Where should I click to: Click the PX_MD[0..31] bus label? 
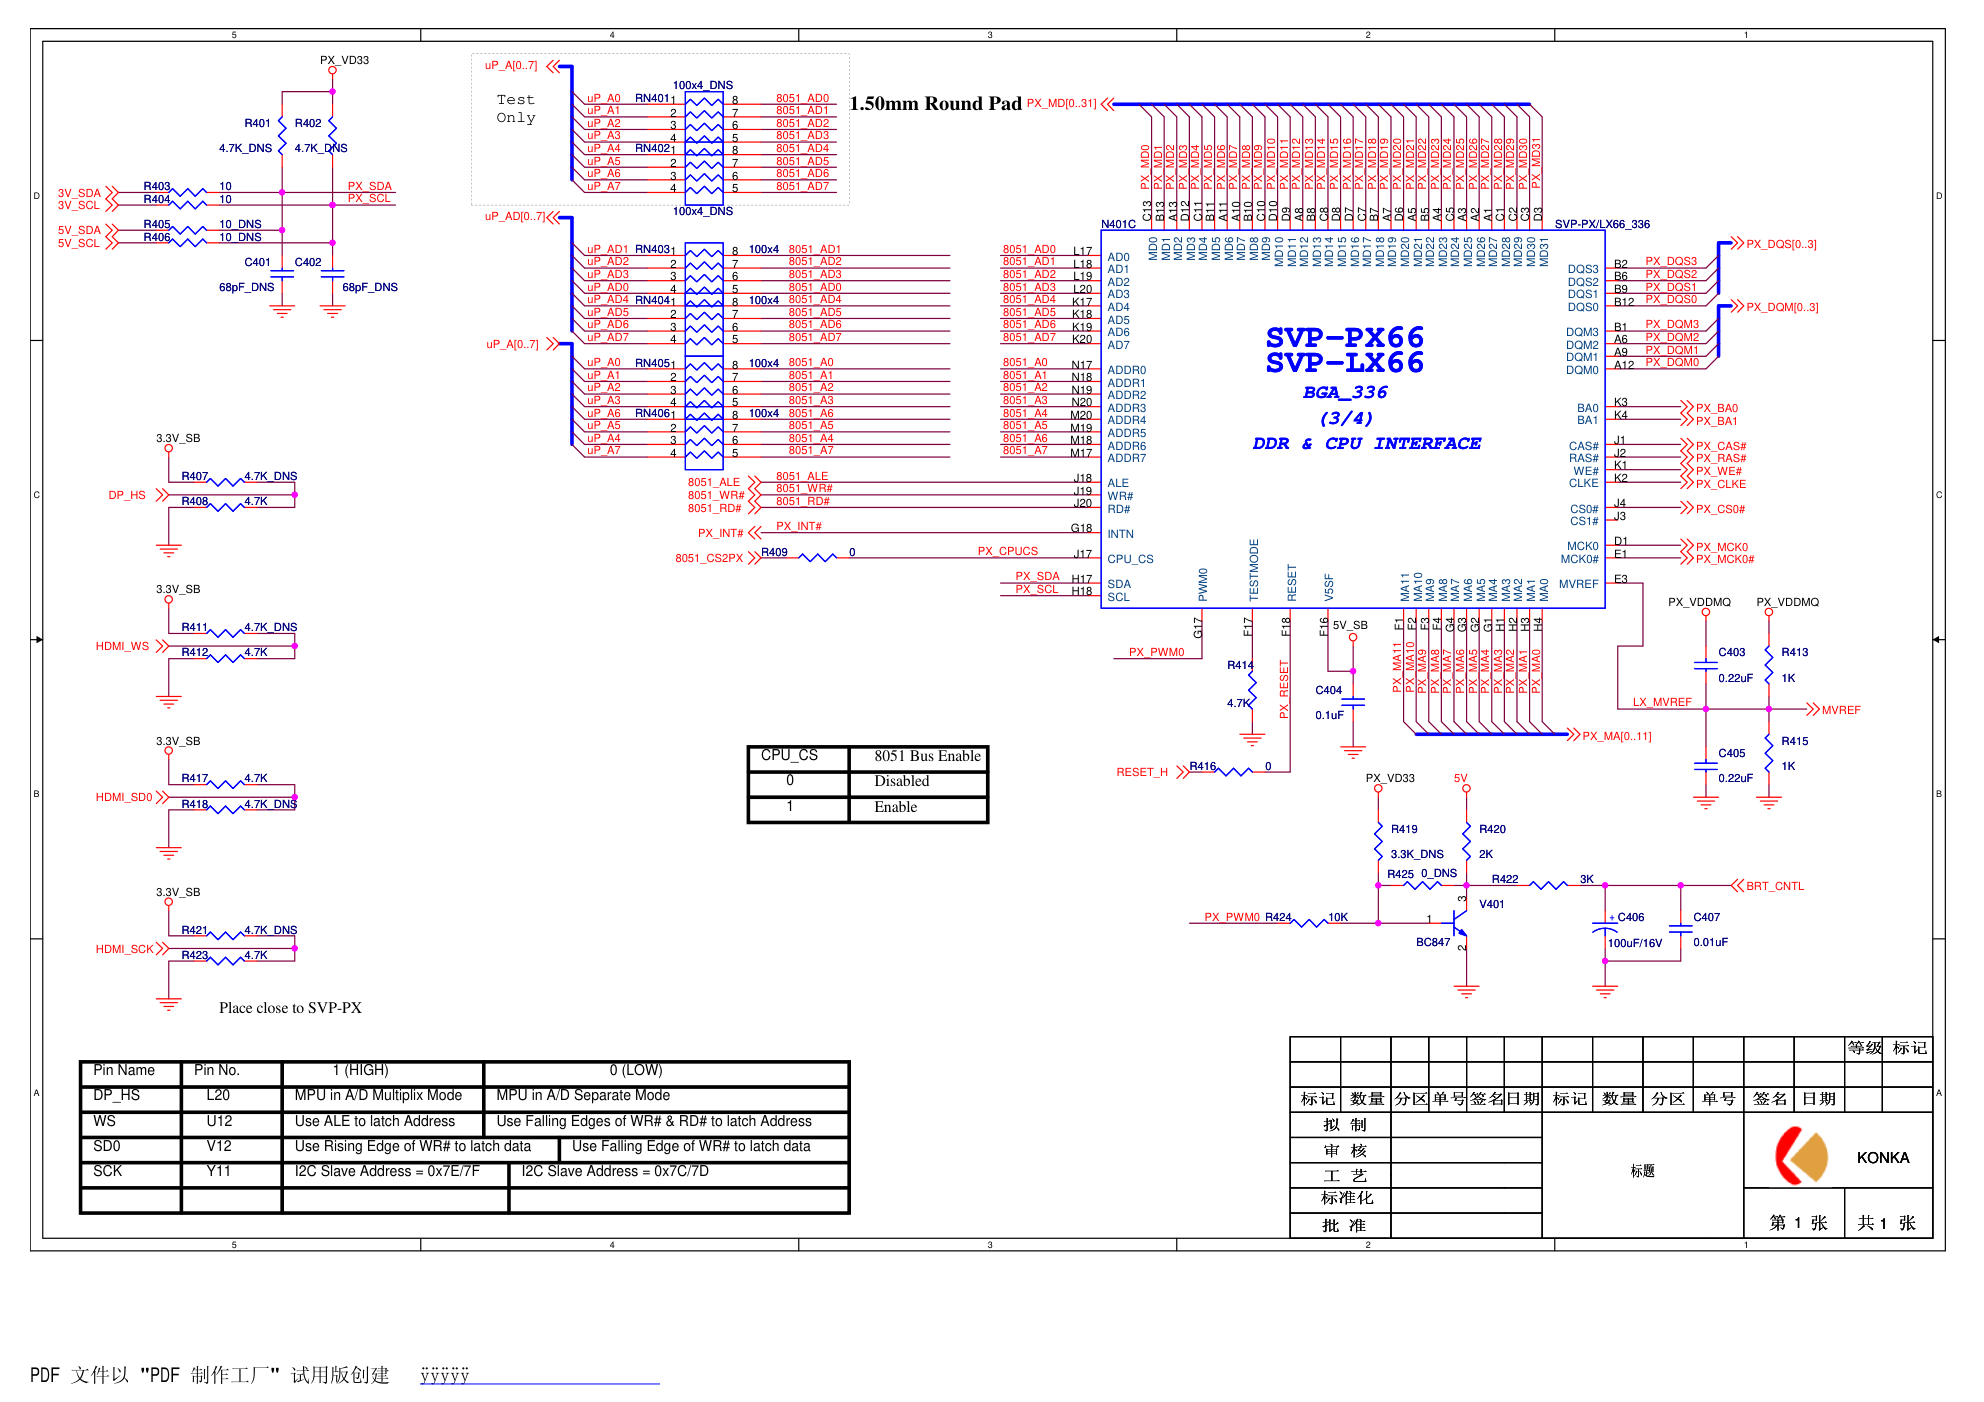click(1061, 103)
